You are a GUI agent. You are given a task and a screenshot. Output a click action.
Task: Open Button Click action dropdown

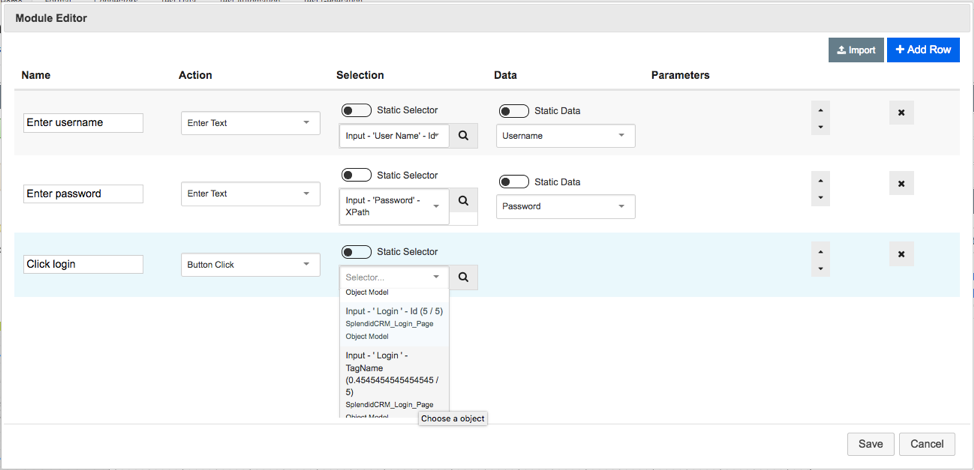250,264
